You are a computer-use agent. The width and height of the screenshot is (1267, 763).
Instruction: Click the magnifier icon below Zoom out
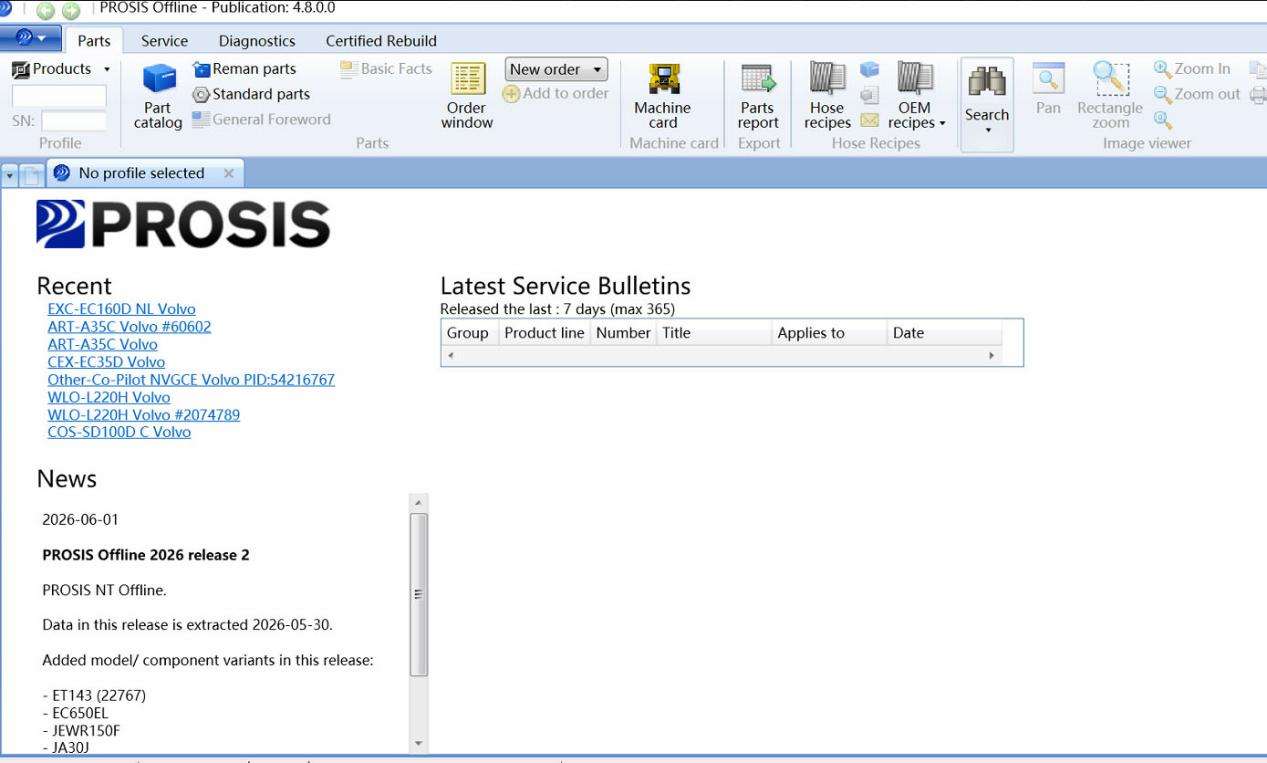coord(1162,119)
